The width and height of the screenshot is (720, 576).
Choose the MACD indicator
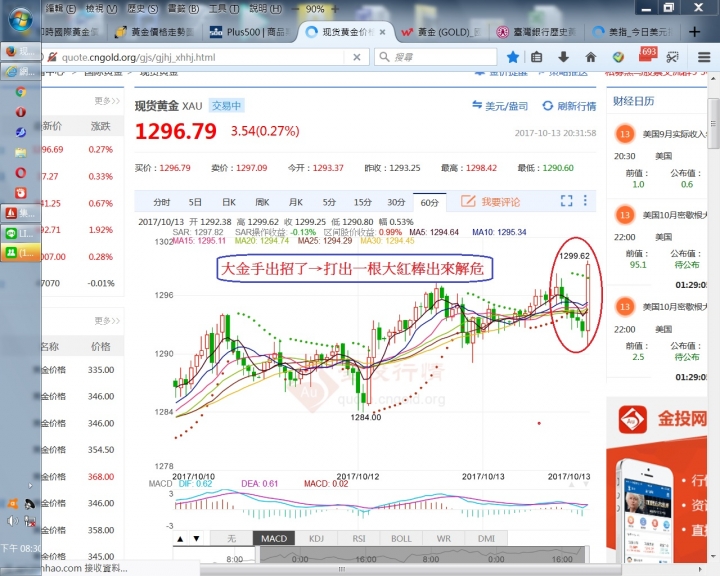pyautogui.click(x=274, y=538)
